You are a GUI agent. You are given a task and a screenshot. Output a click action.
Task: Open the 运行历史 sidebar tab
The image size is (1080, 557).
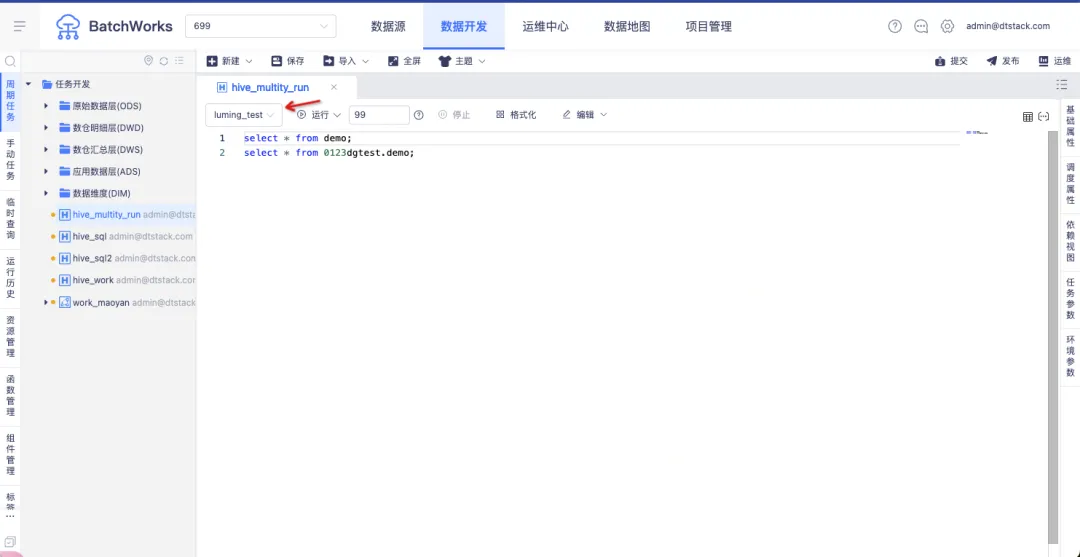10,278
